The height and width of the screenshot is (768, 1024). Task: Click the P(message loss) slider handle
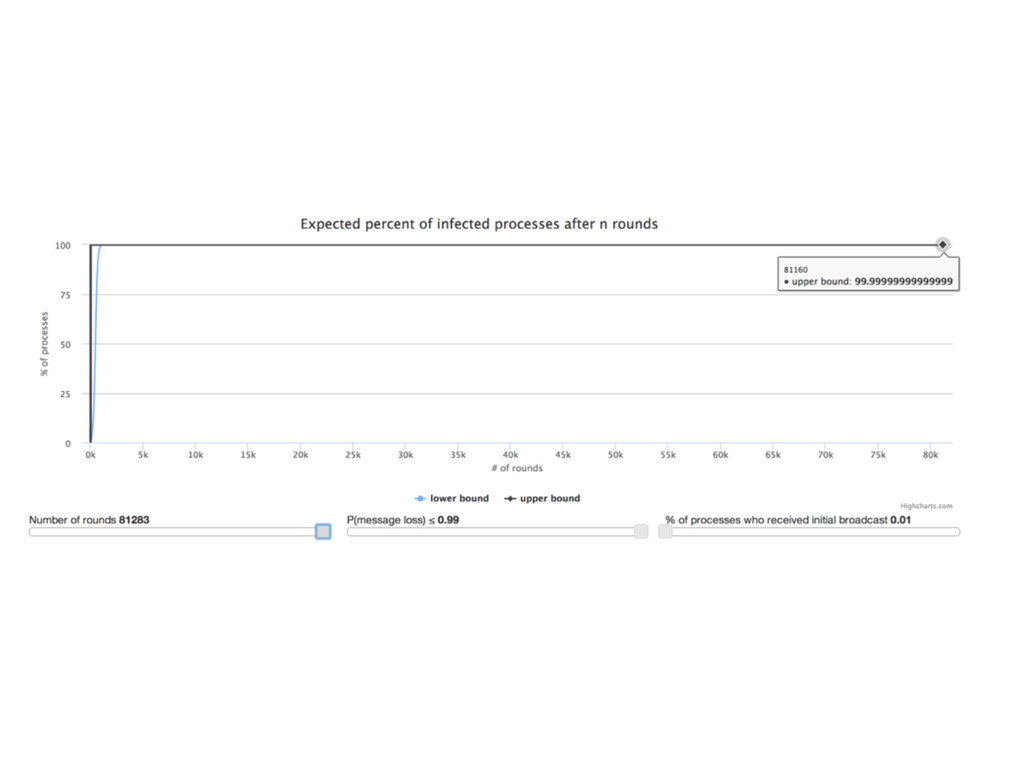641,532
